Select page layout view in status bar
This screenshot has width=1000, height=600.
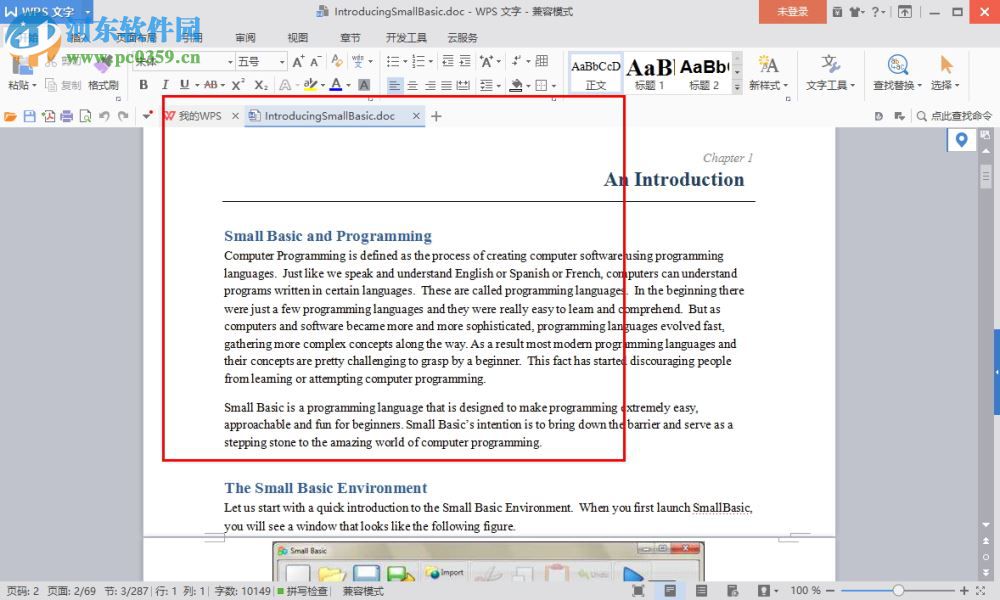tap(670, 591)
